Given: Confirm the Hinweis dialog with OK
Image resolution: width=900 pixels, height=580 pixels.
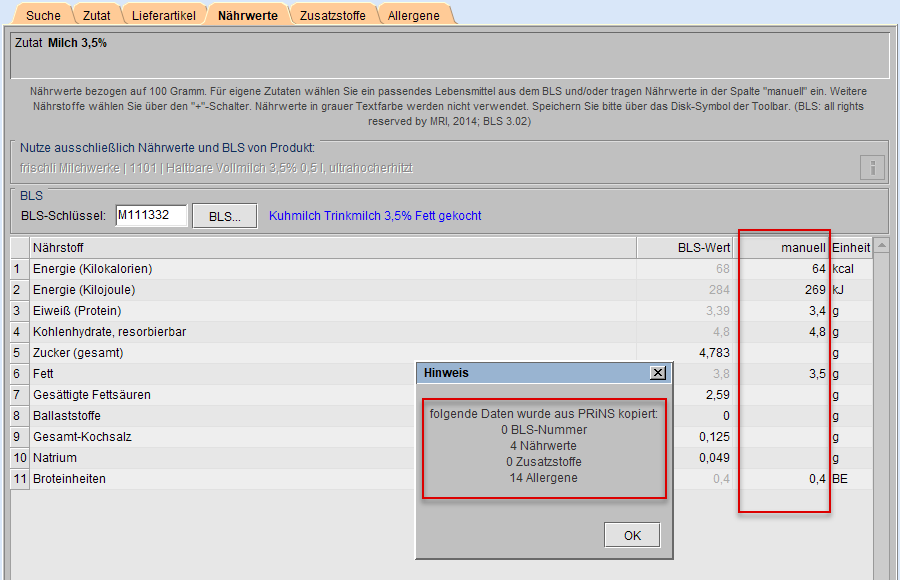Looking at the screenshot, I should [632, 535].
